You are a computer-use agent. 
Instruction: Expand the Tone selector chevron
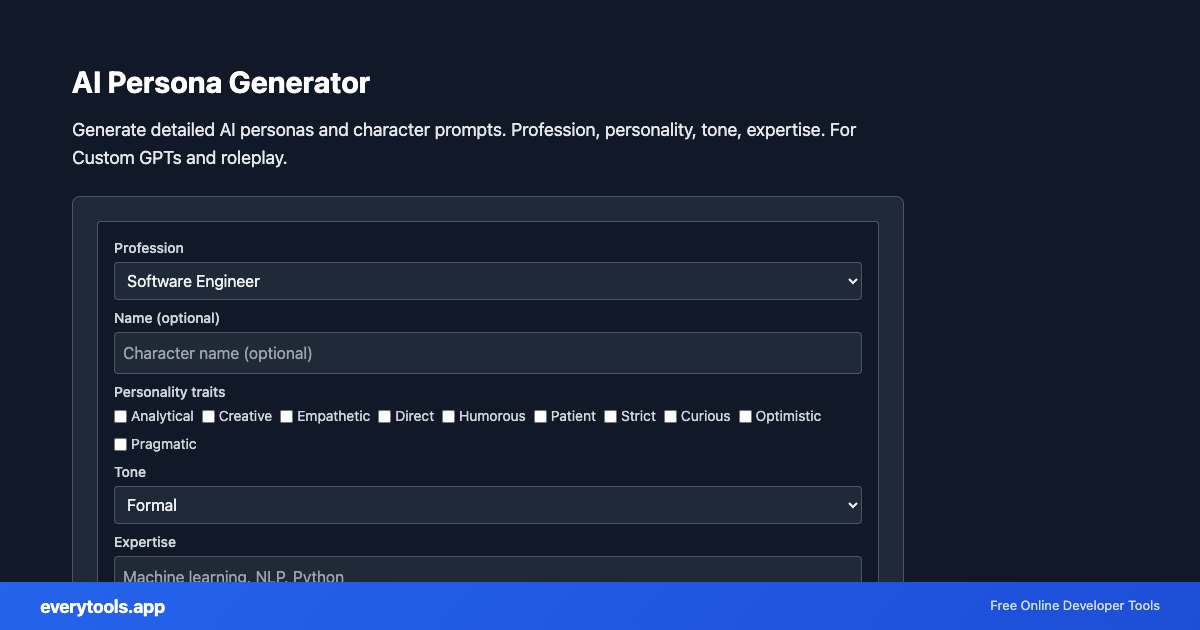[x=851, y=505]
